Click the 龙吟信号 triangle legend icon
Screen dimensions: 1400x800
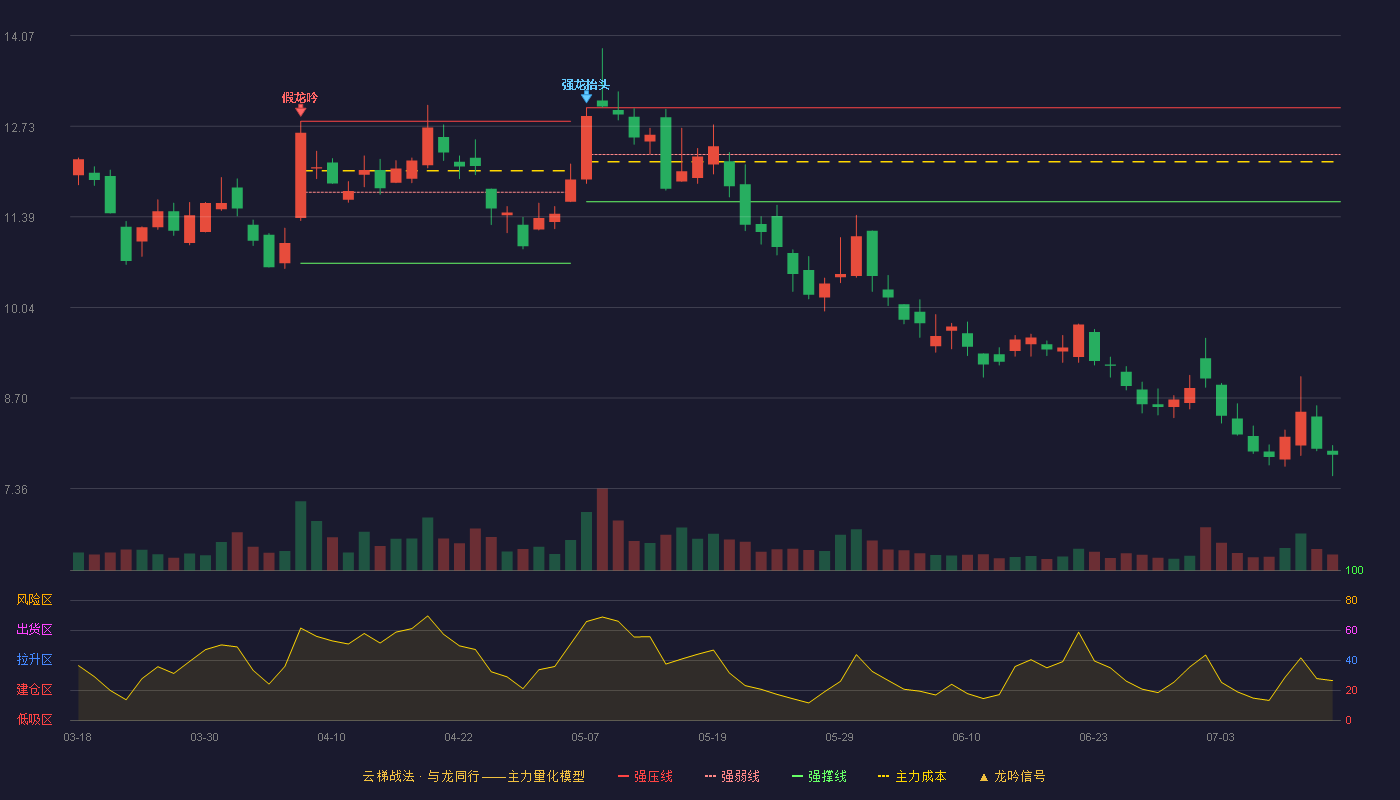983,777
